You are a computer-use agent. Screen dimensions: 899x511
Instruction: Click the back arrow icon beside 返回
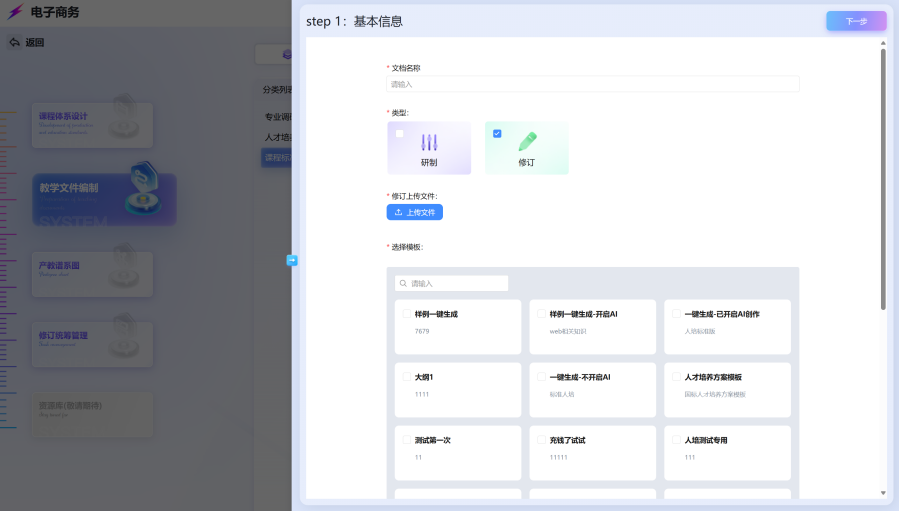(14, 42)
